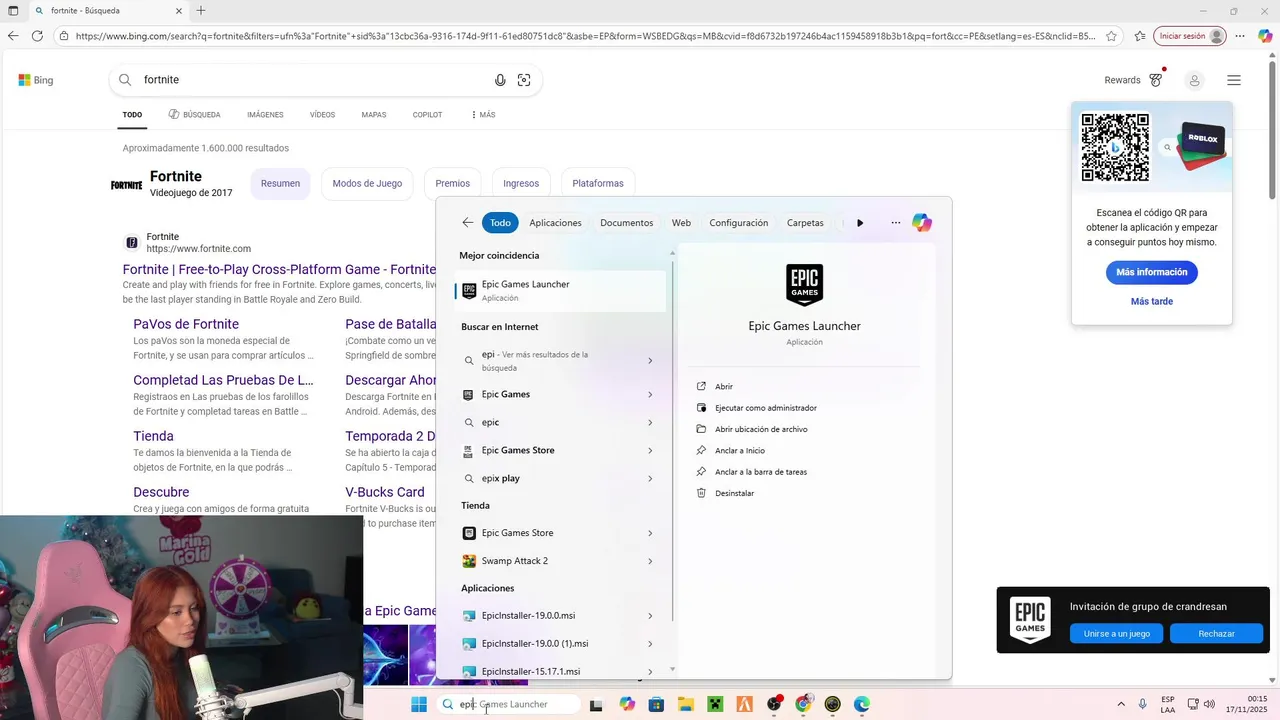This screenshot has height=720, width=1280.
Task: Click the Bing logo
Action: 36,80
